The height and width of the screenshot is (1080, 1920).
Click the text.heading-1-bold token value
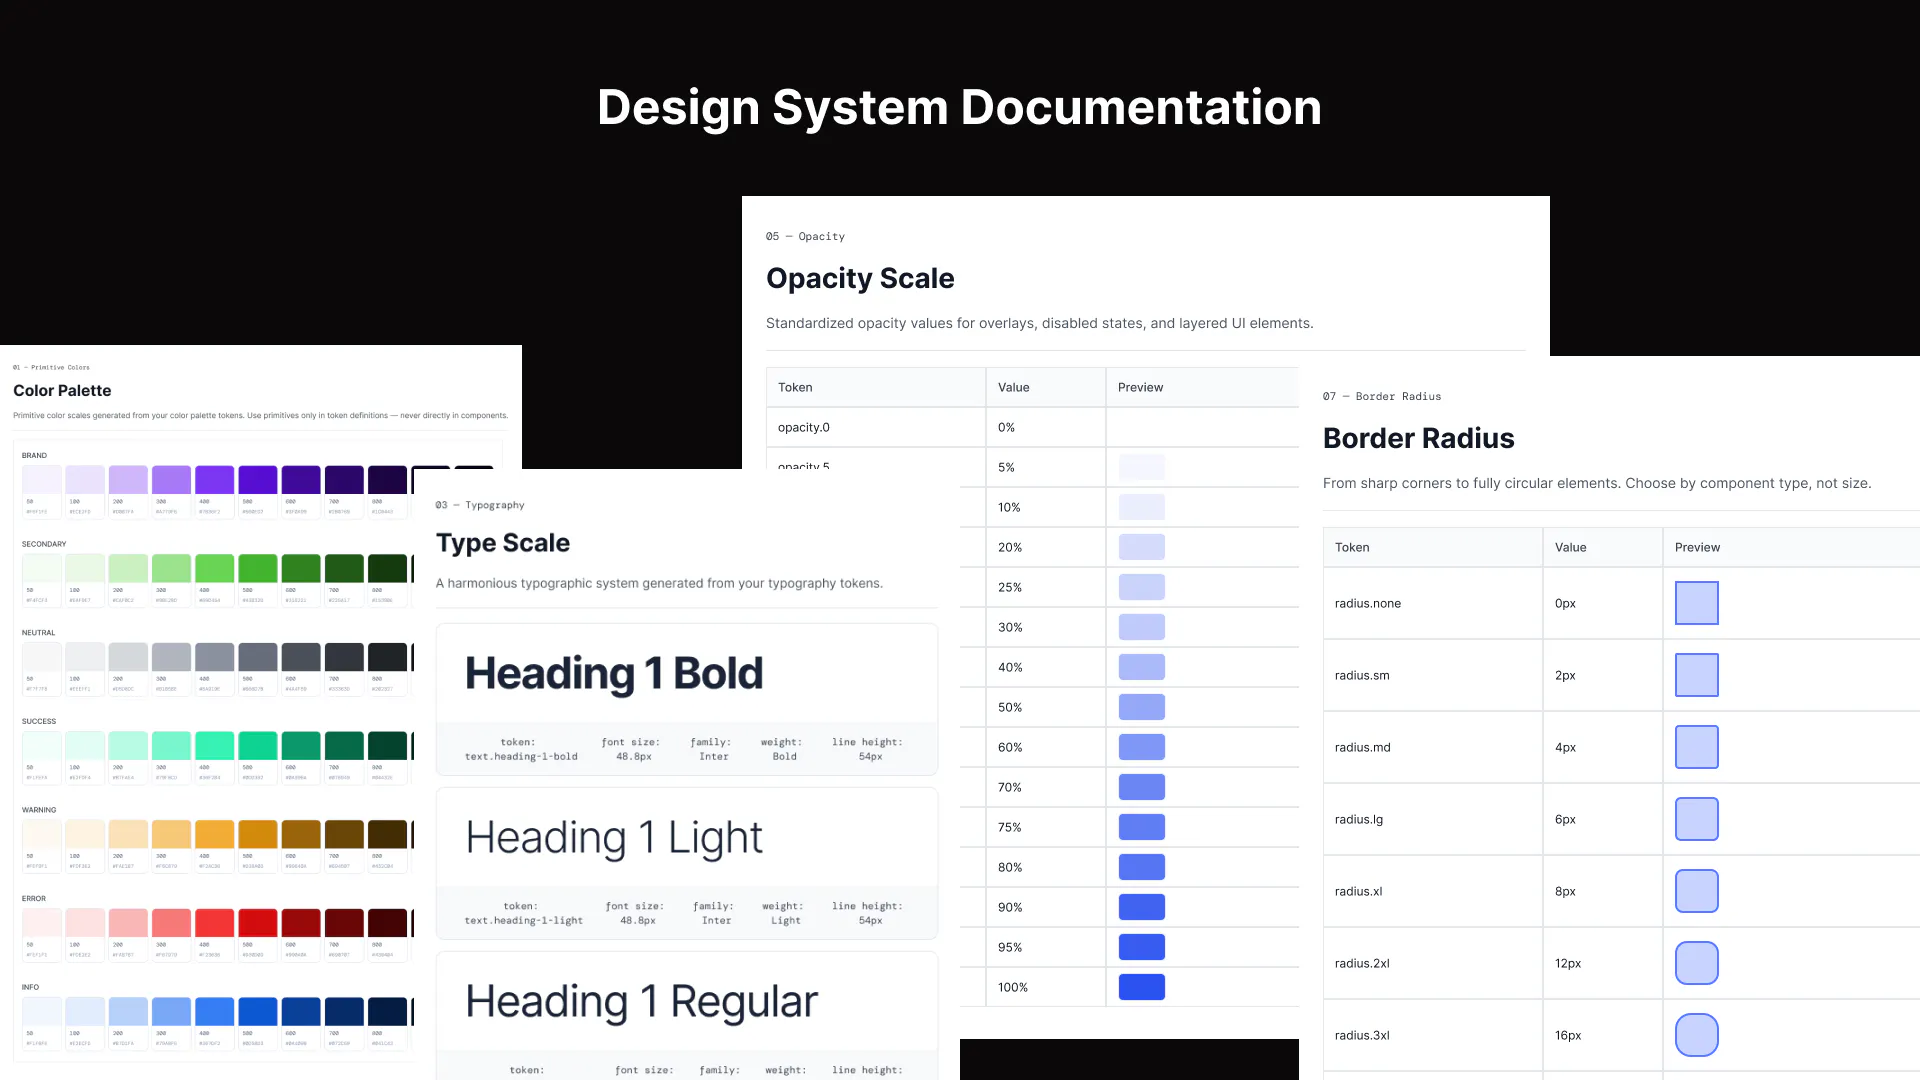521,757
